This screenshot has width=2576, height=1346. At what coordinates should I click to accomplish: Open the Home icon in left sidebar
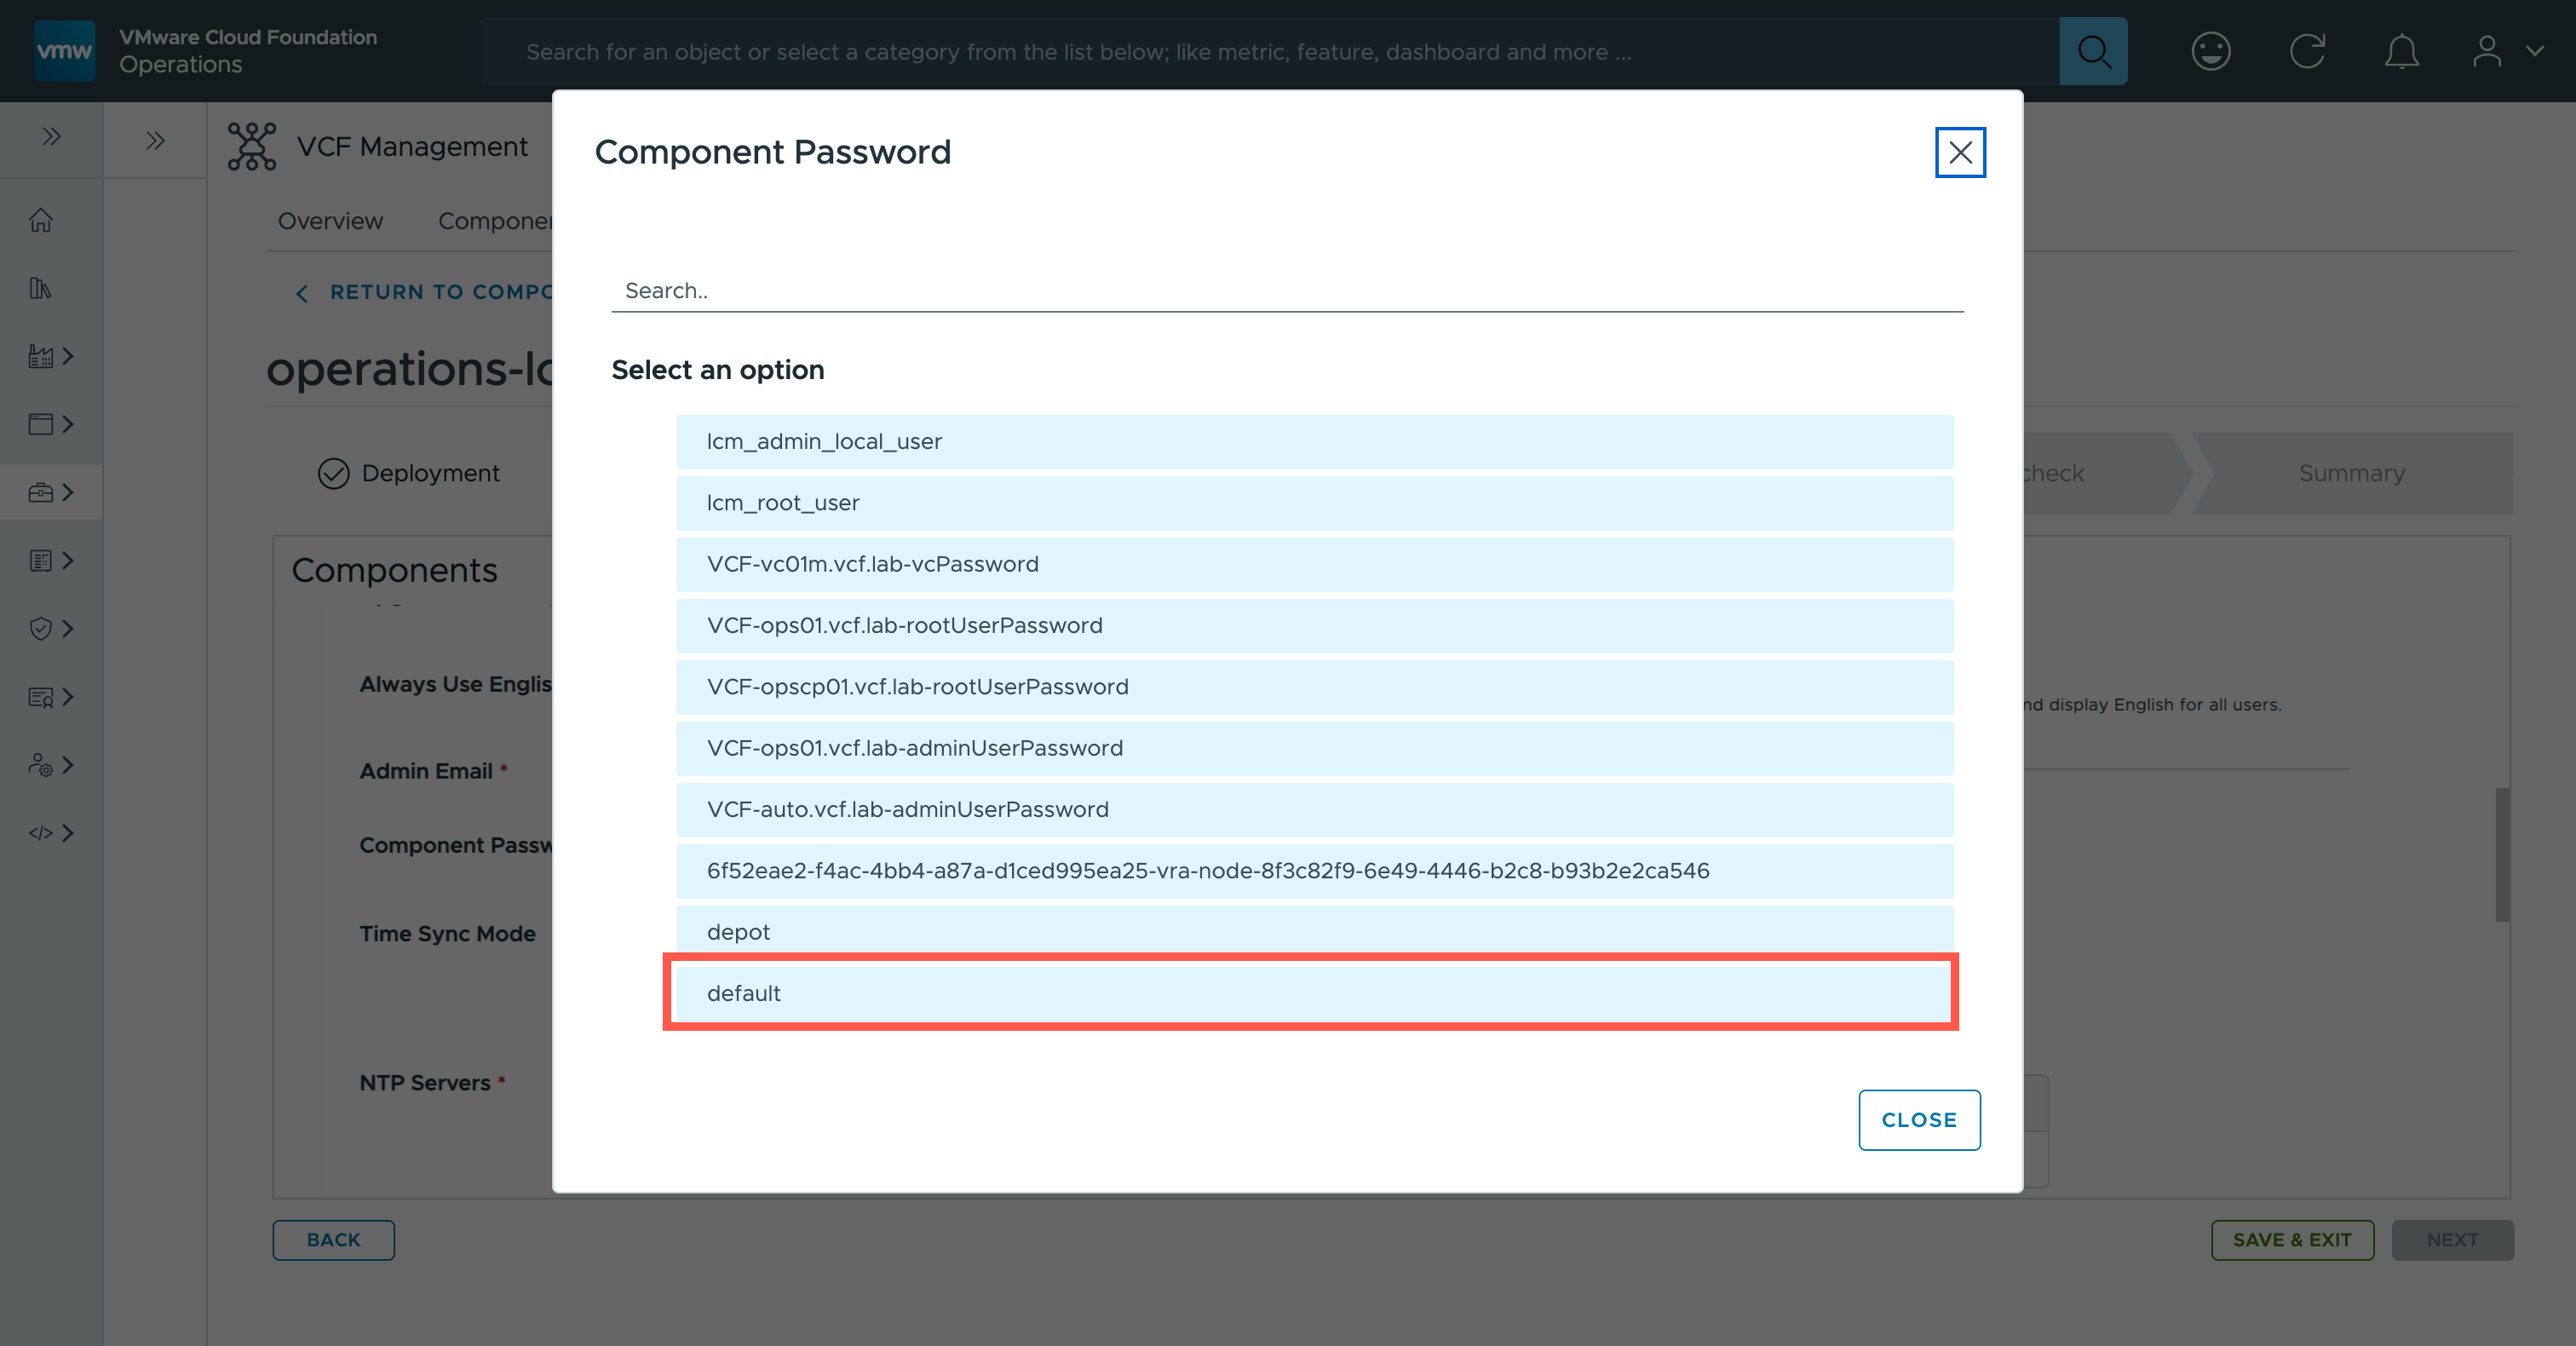pyautogui.click(x=41, y=220)
